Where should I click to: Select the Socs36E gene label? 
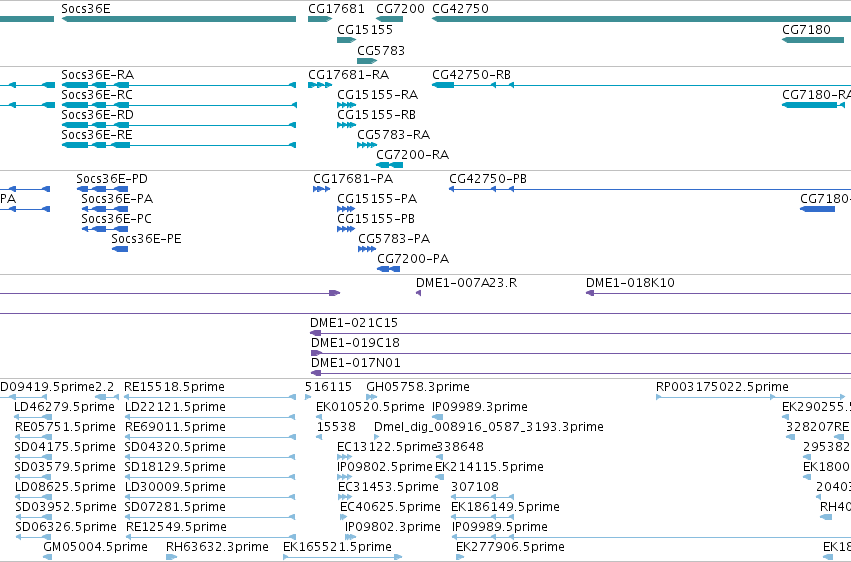pos(86,9)
